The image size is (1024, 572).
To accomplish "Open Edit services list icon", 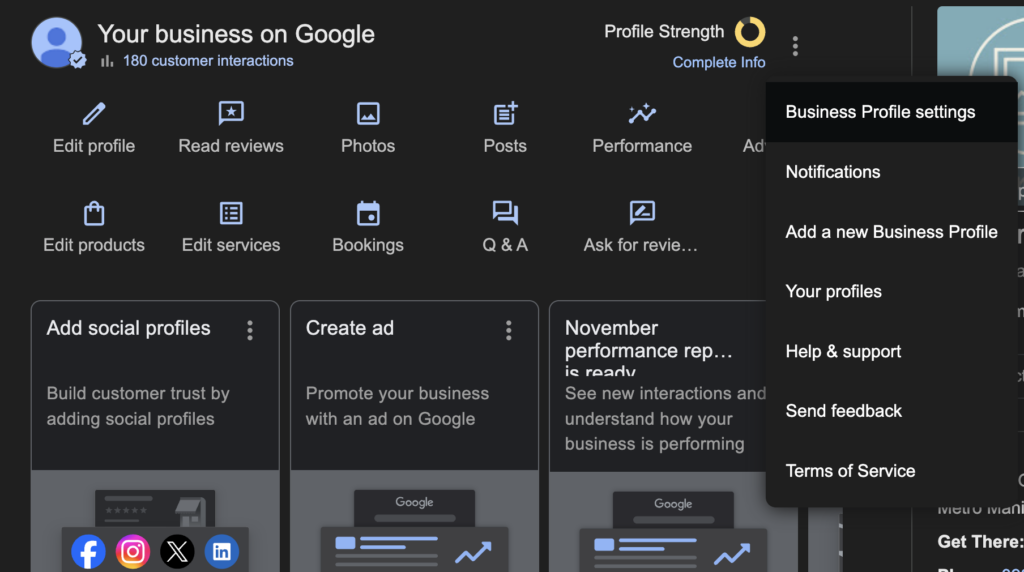I will pyautogui.click(x=231, y=213).
